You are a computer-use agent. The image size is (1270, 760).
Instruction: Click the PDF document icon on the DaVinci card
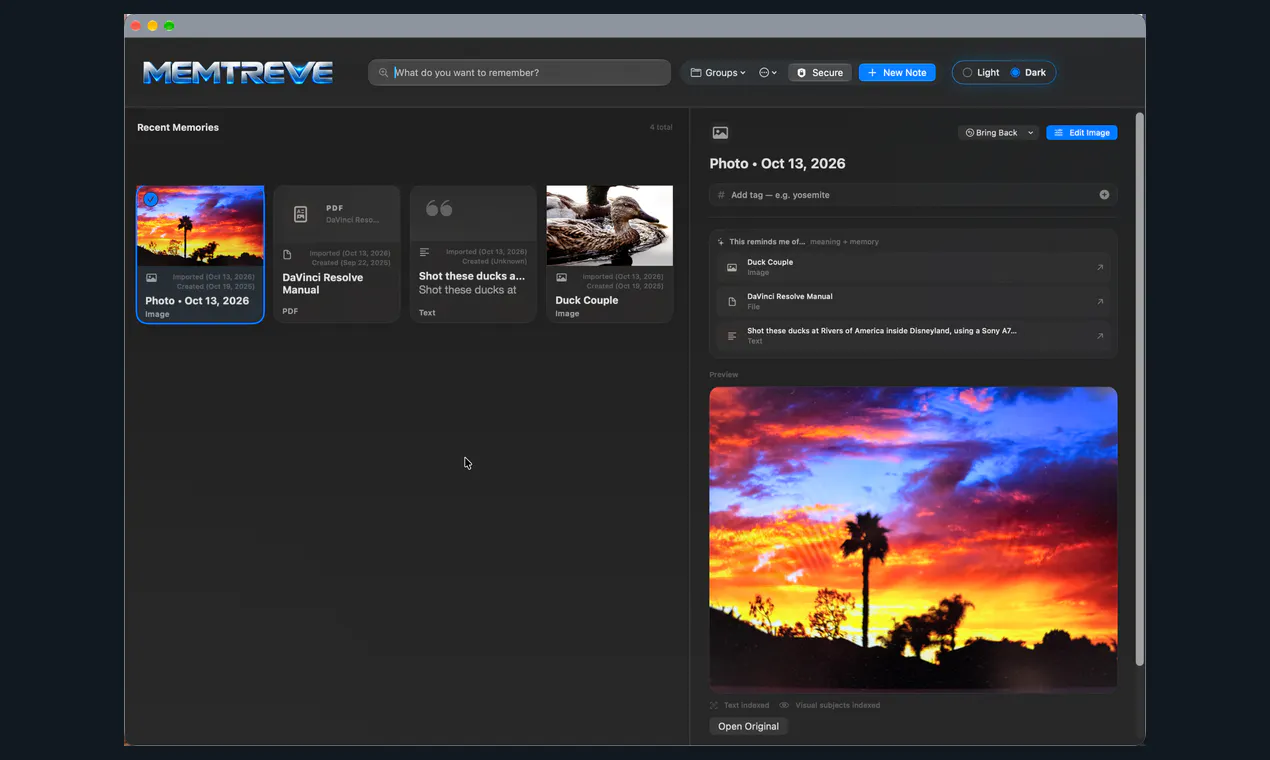tap(300, 214)
